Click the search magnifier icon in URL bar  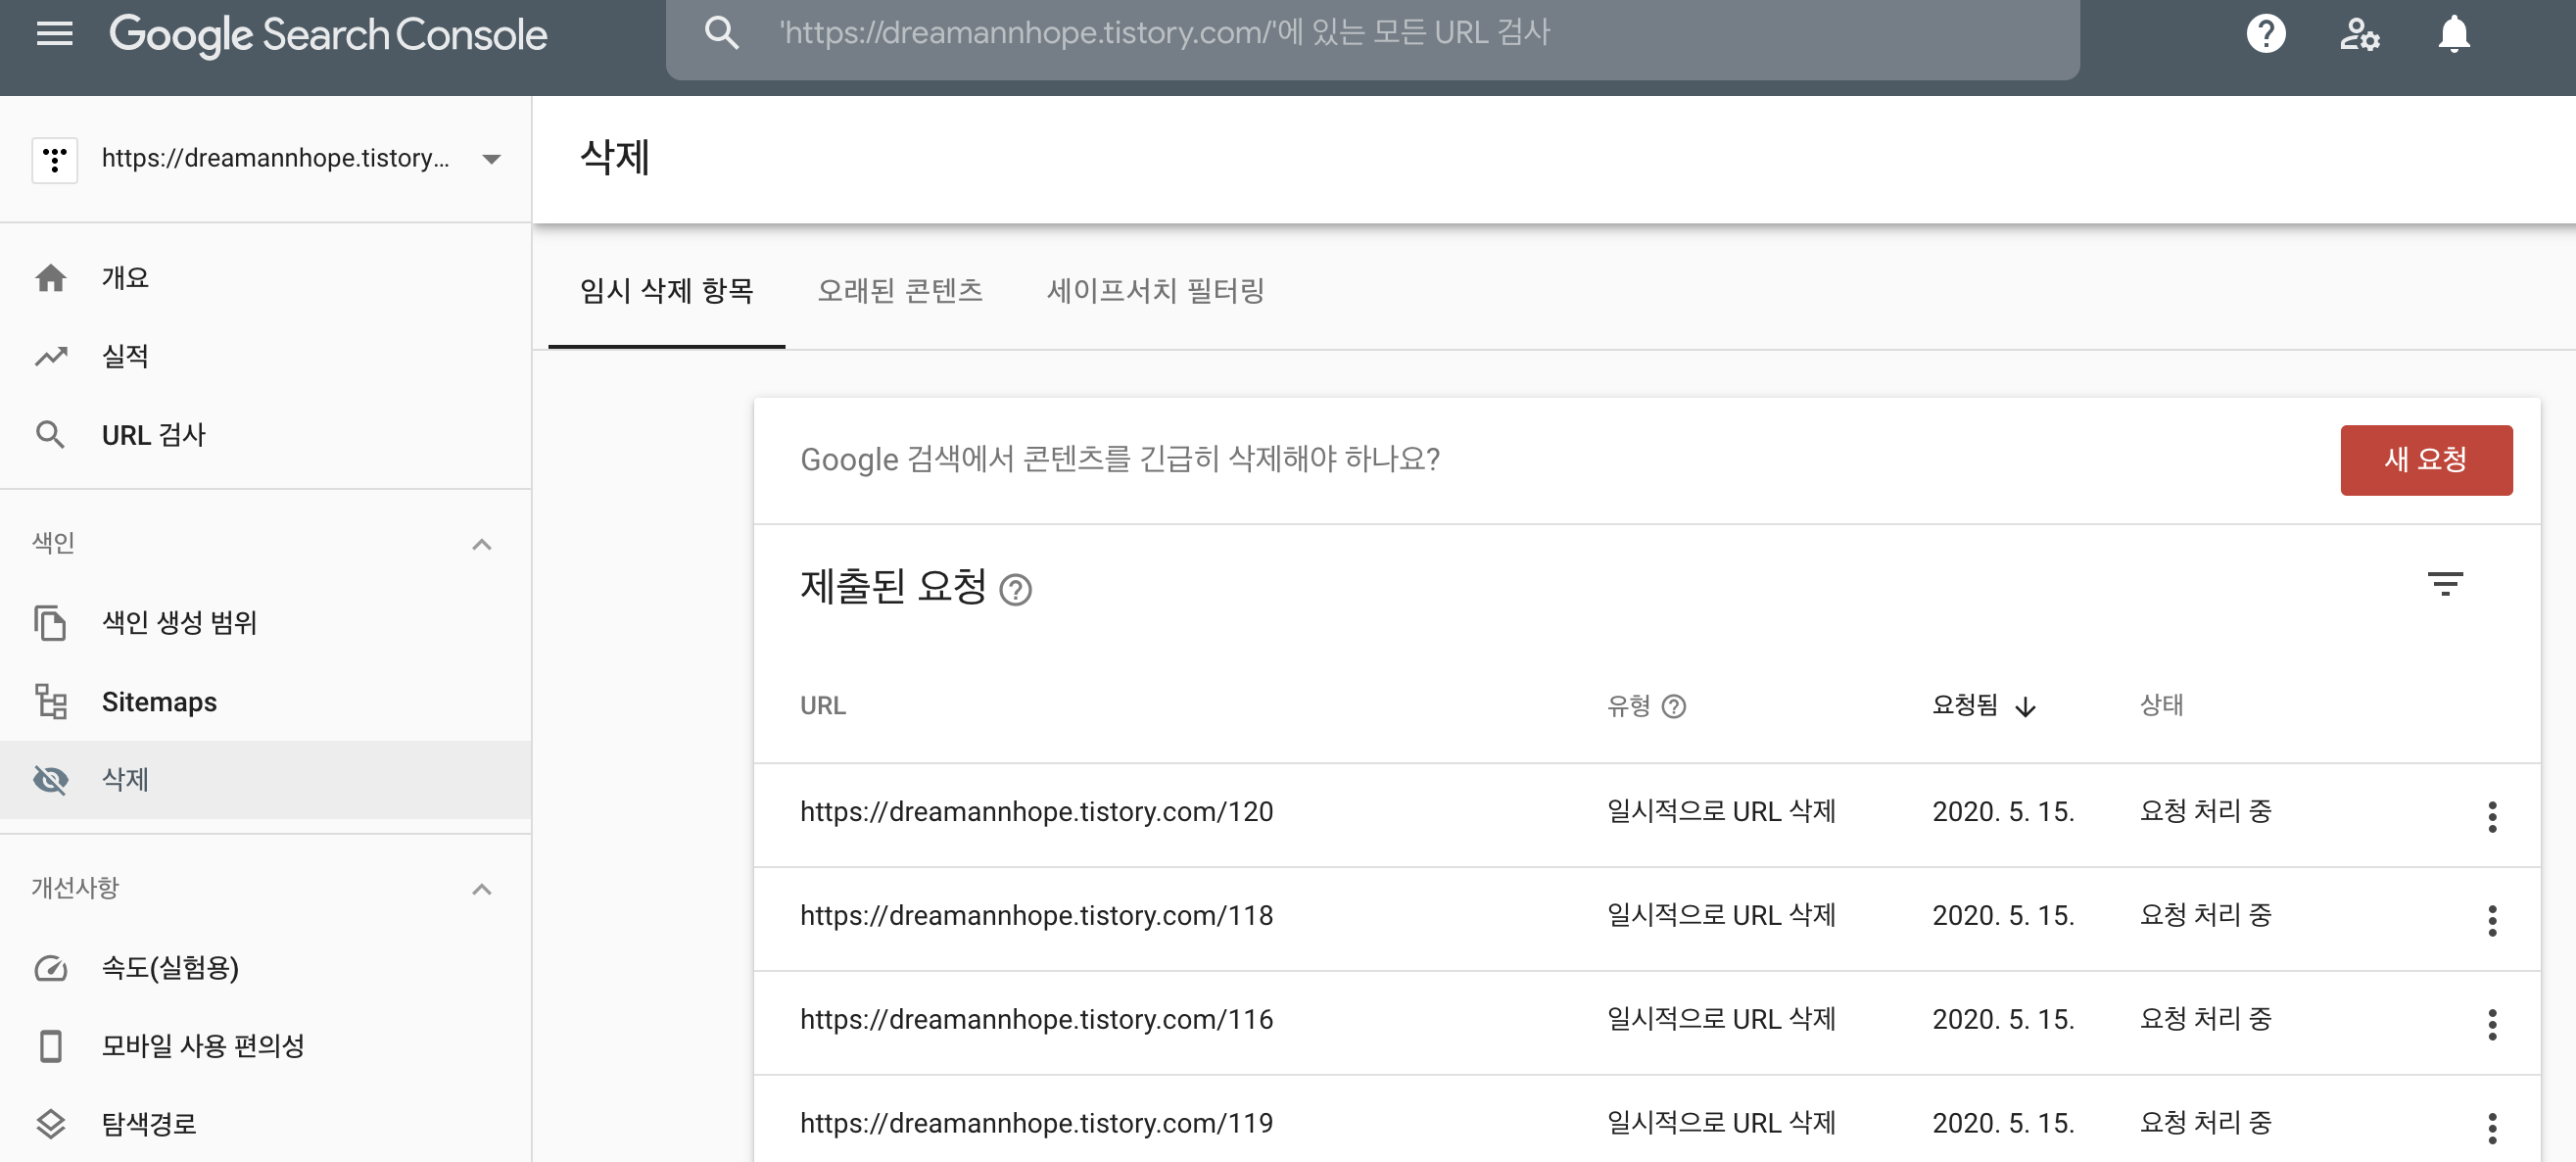pyautogui.click(x=721, y=33)
